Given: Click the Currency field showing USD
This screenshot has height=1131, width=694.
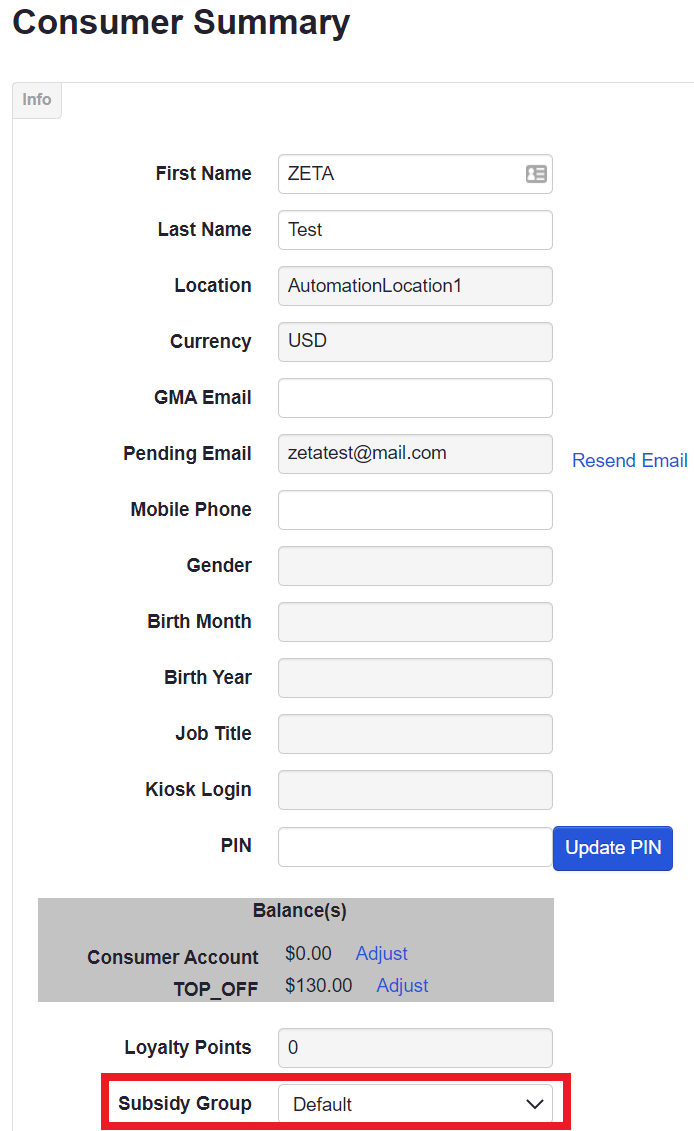Looking at the screenshot, I should click(x=416, y=342).
